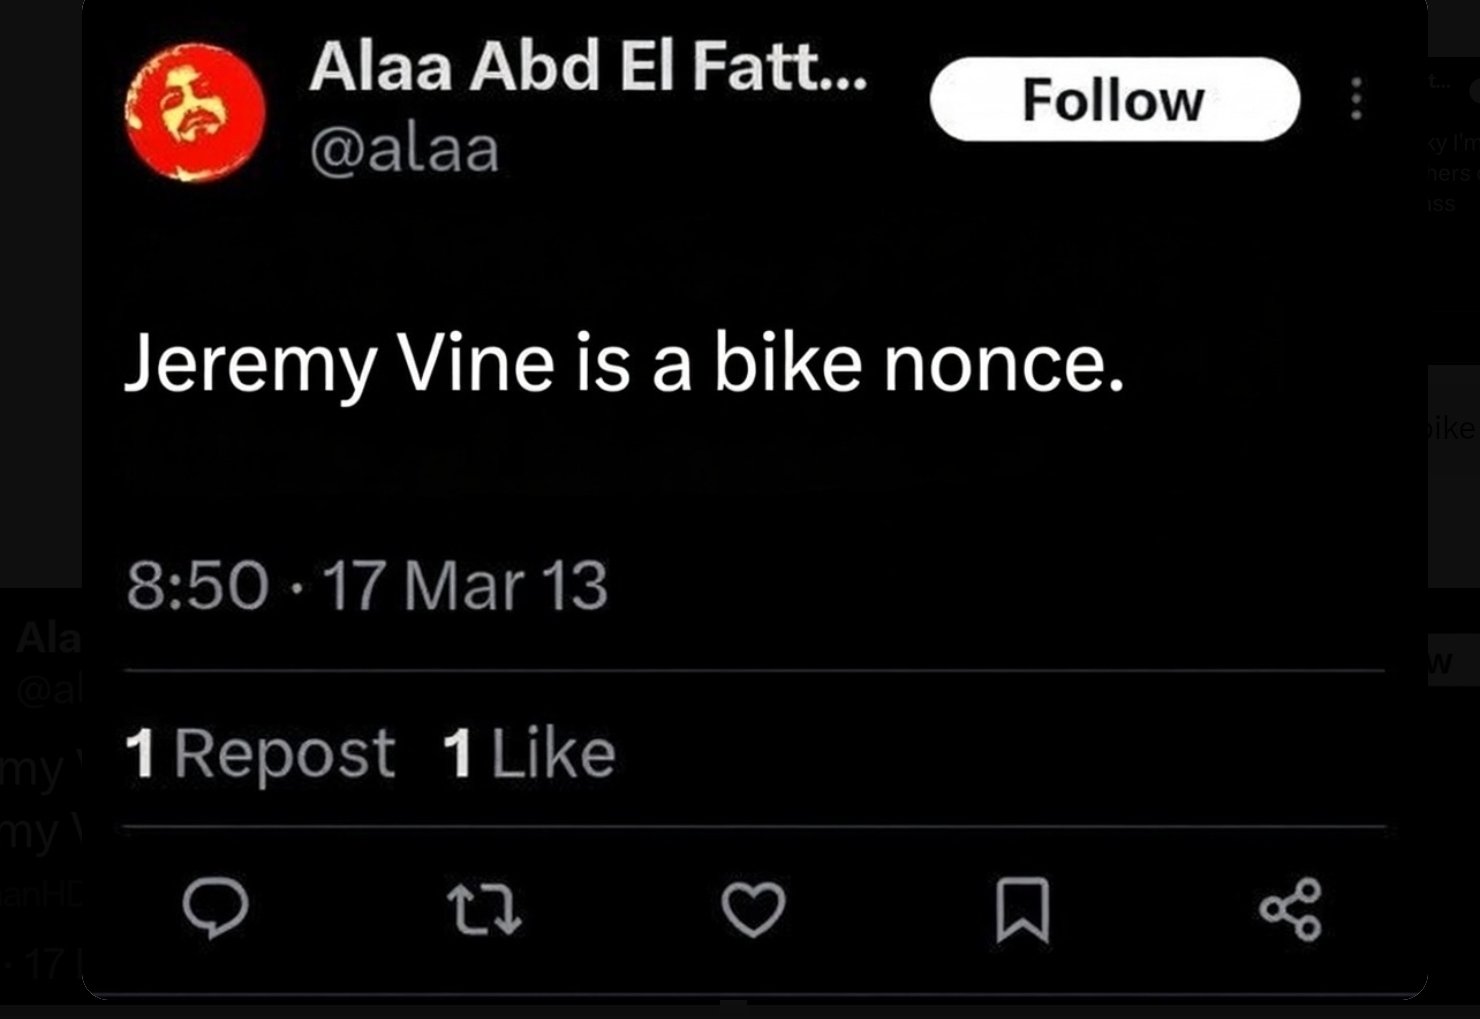This screenshot has width=1480, height=1019.
Task: Click the partially hidden 'Ala' name behind card
Action: [x=48, y=637]
